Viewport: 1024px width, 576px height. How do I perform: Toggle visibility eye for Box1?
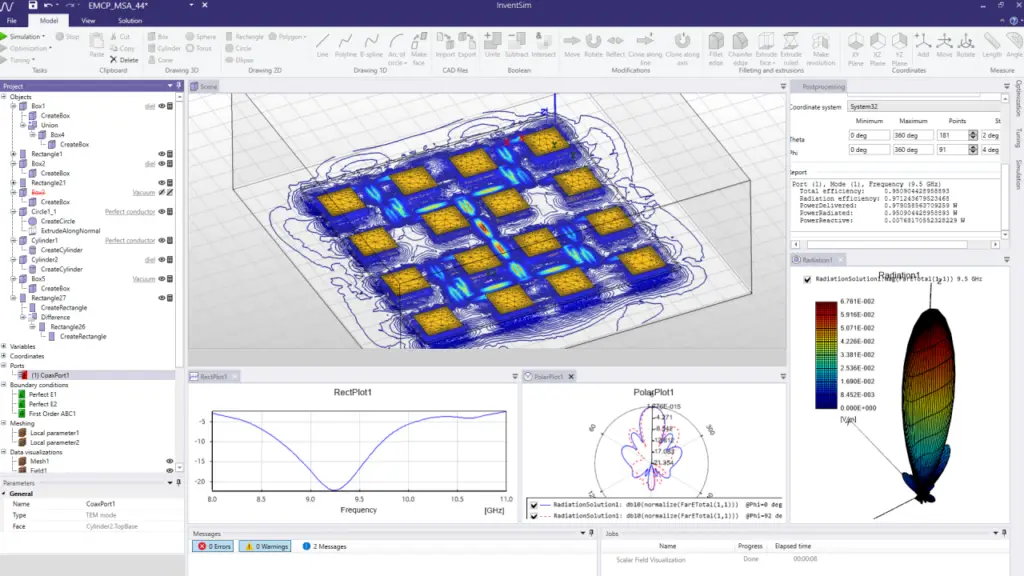[x=161, y=106]
